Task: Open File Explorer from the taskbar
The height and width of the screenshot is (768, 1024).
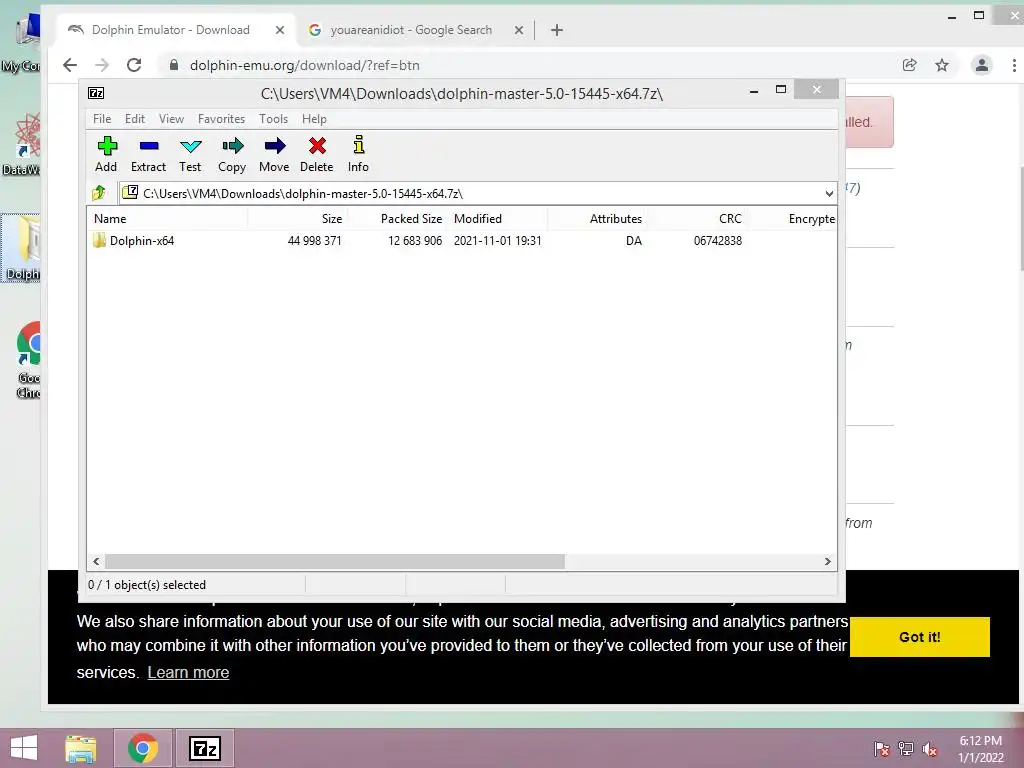Action: click(x=81, y=748)
